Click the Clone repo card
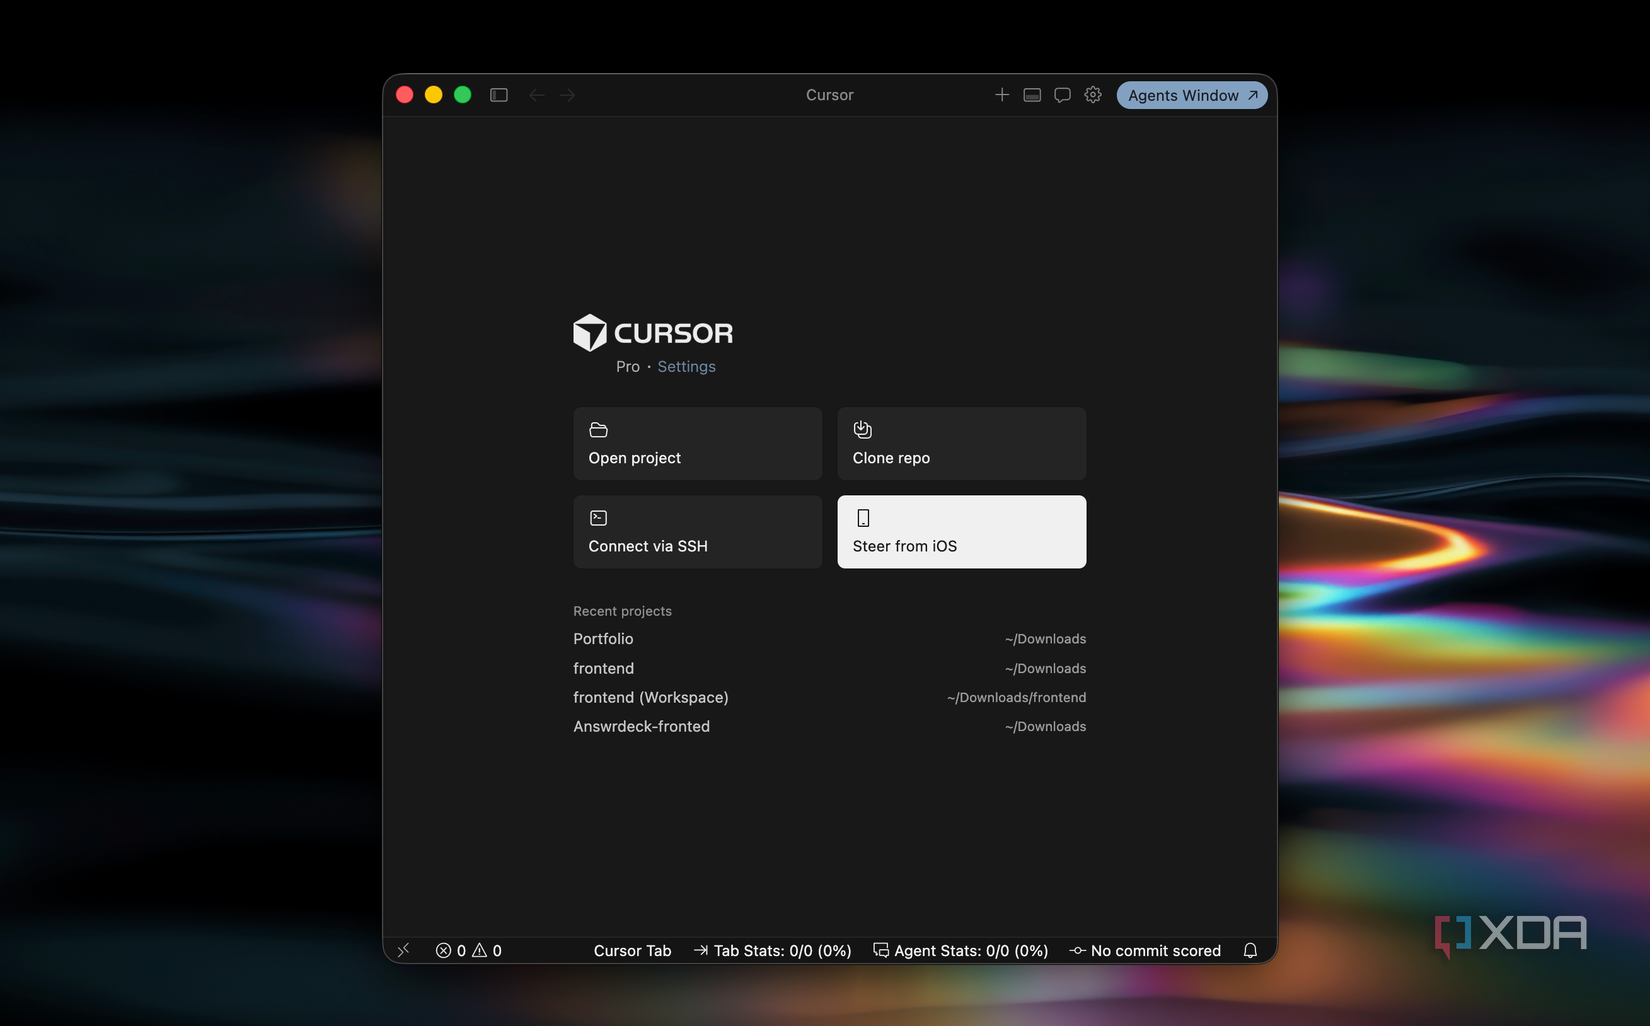This screenshot has height=1026, width=1650. point(962,444)
